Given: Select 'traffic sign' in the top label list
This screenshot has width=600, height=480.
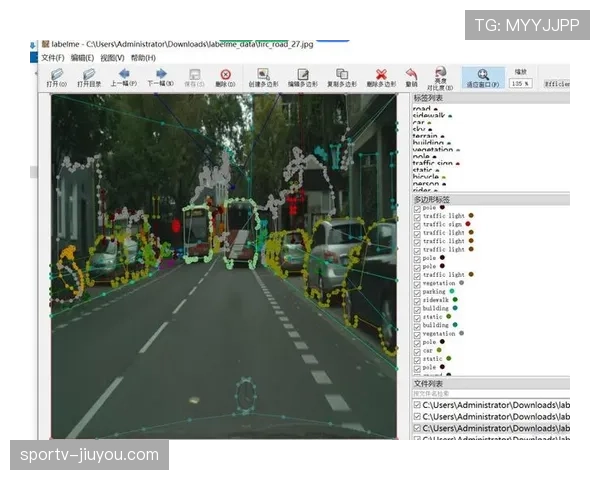Looking at the screenshot, I should pos(436,163).
